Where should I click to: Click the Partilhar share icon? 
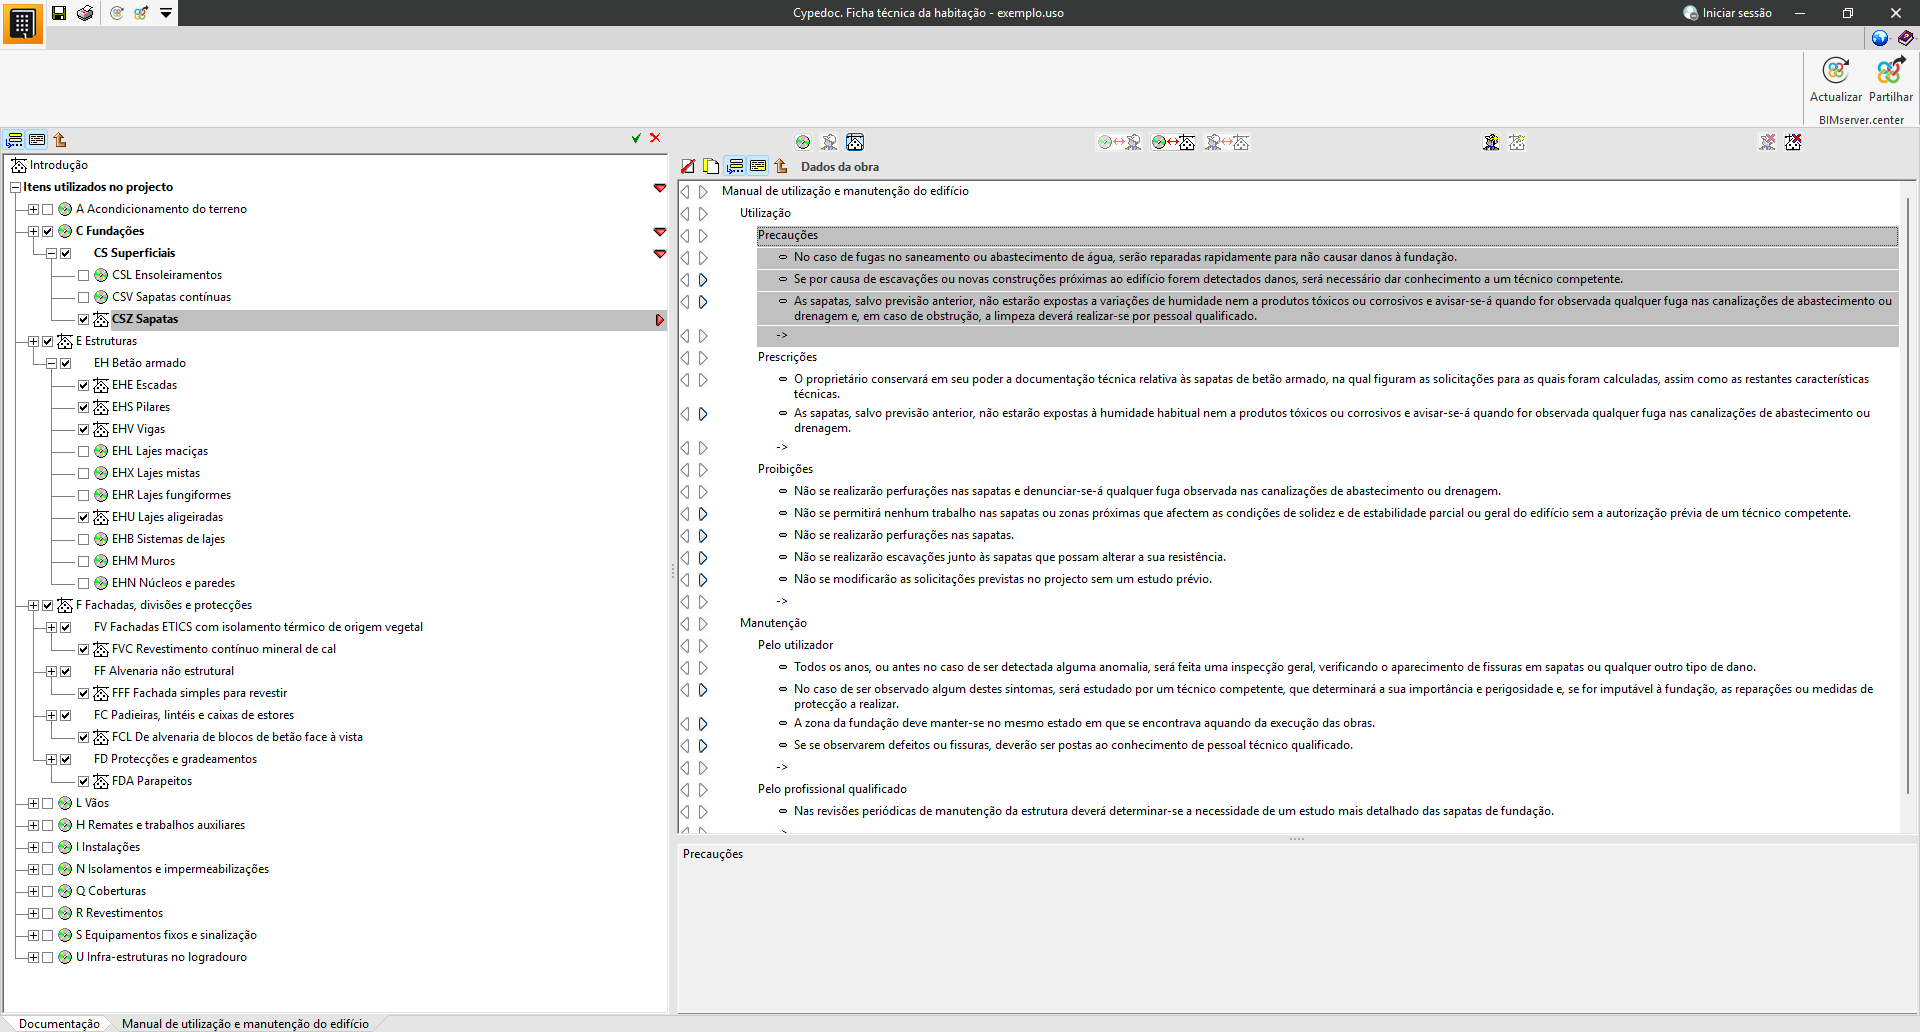[1890, 72]
